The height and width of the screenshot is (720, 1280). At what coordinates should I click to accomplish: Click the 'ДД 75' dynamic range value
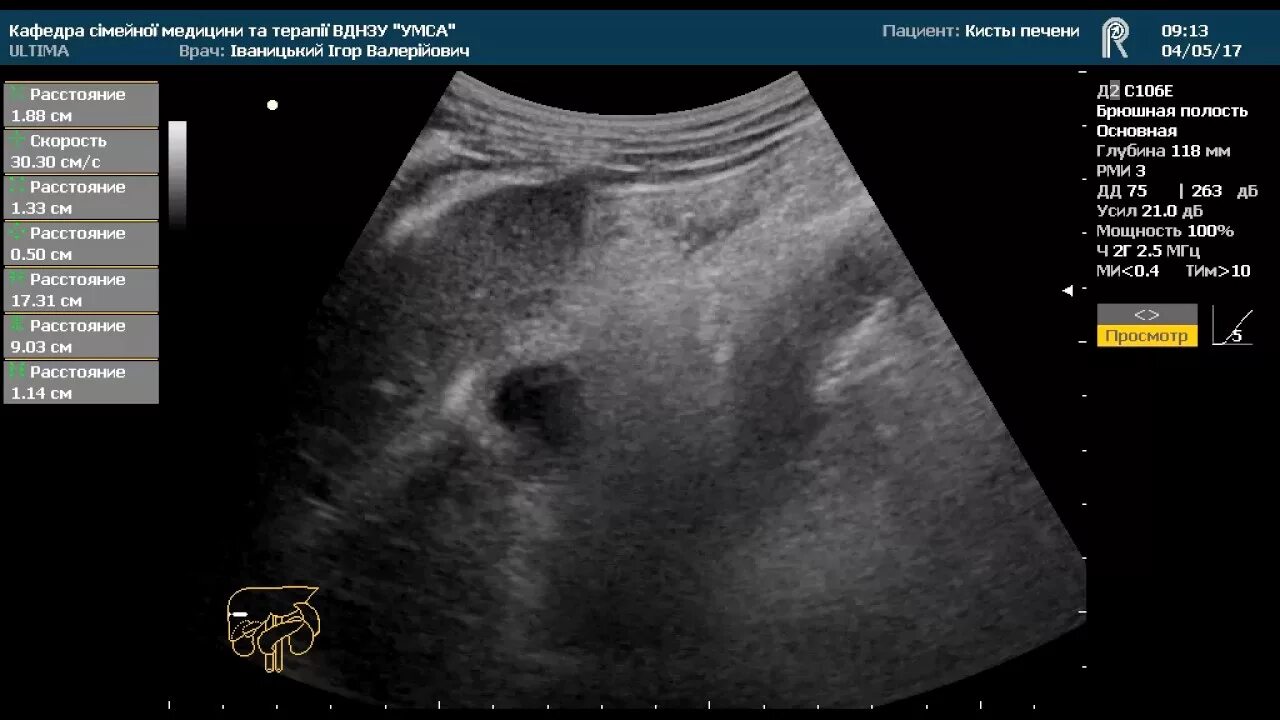(1121, 191)
